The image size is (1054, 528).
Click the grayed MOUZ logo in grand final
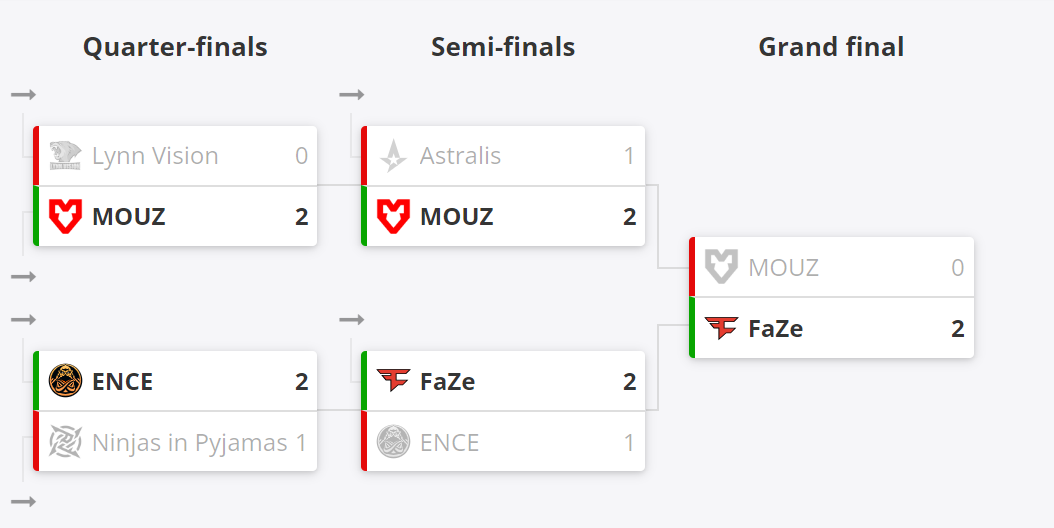(x=721, y=266)
